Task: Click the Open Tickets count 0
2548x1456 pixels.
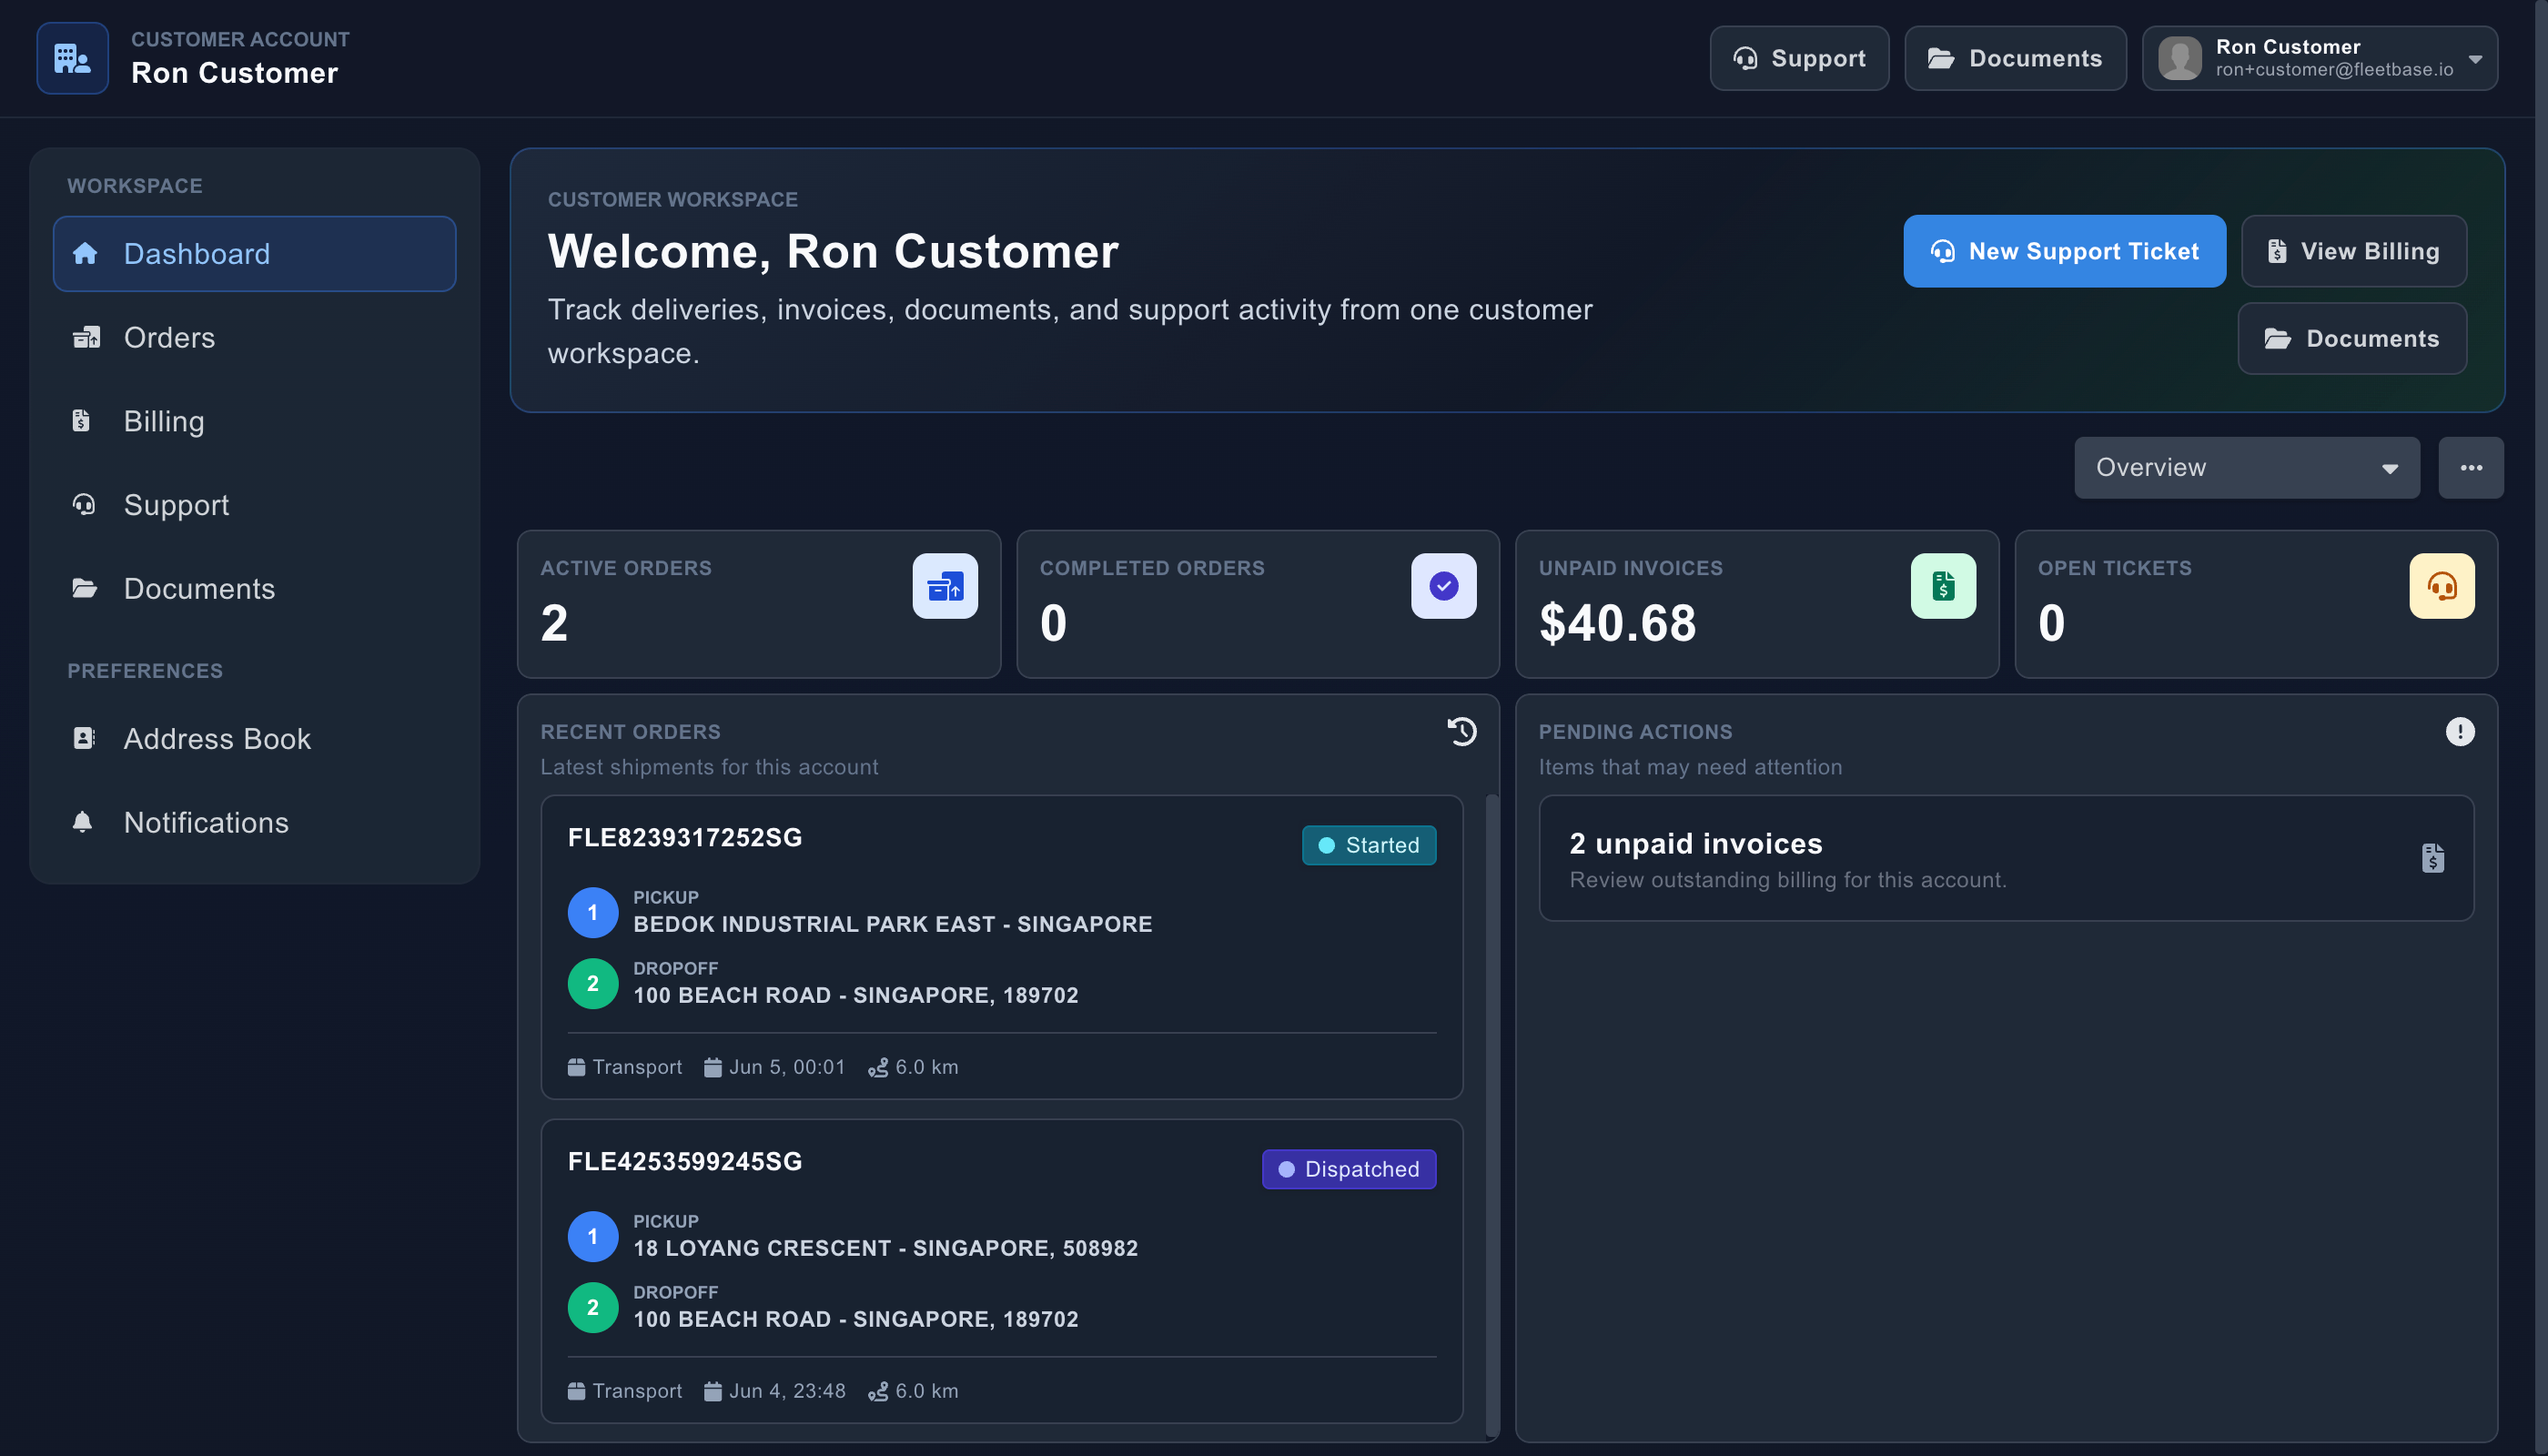Action: click(x=2051, y=624)
